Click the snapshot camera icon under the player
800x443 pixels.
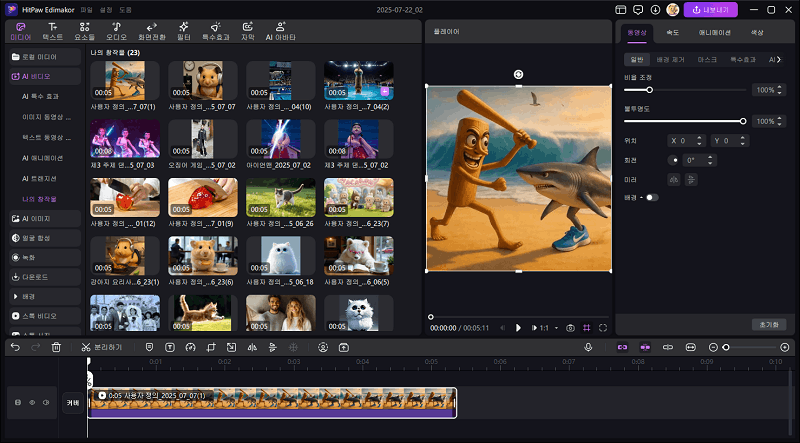click(570, 328)
